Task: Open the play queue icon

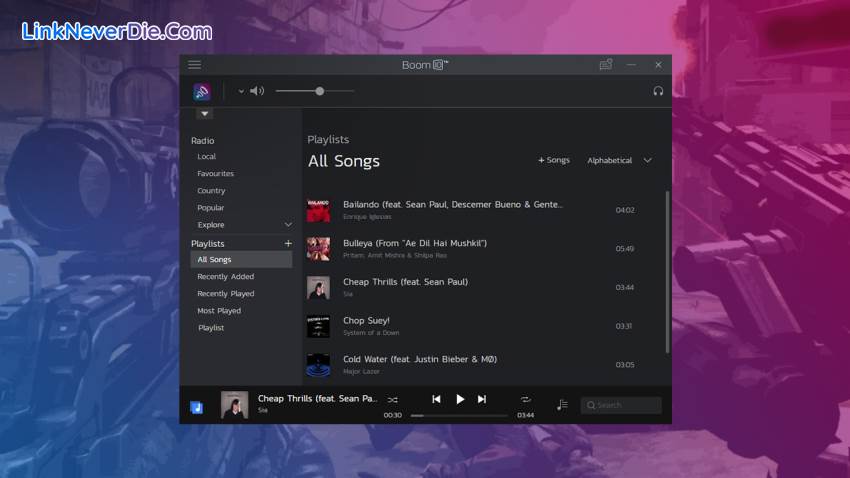Action: (x=562, y=405)
